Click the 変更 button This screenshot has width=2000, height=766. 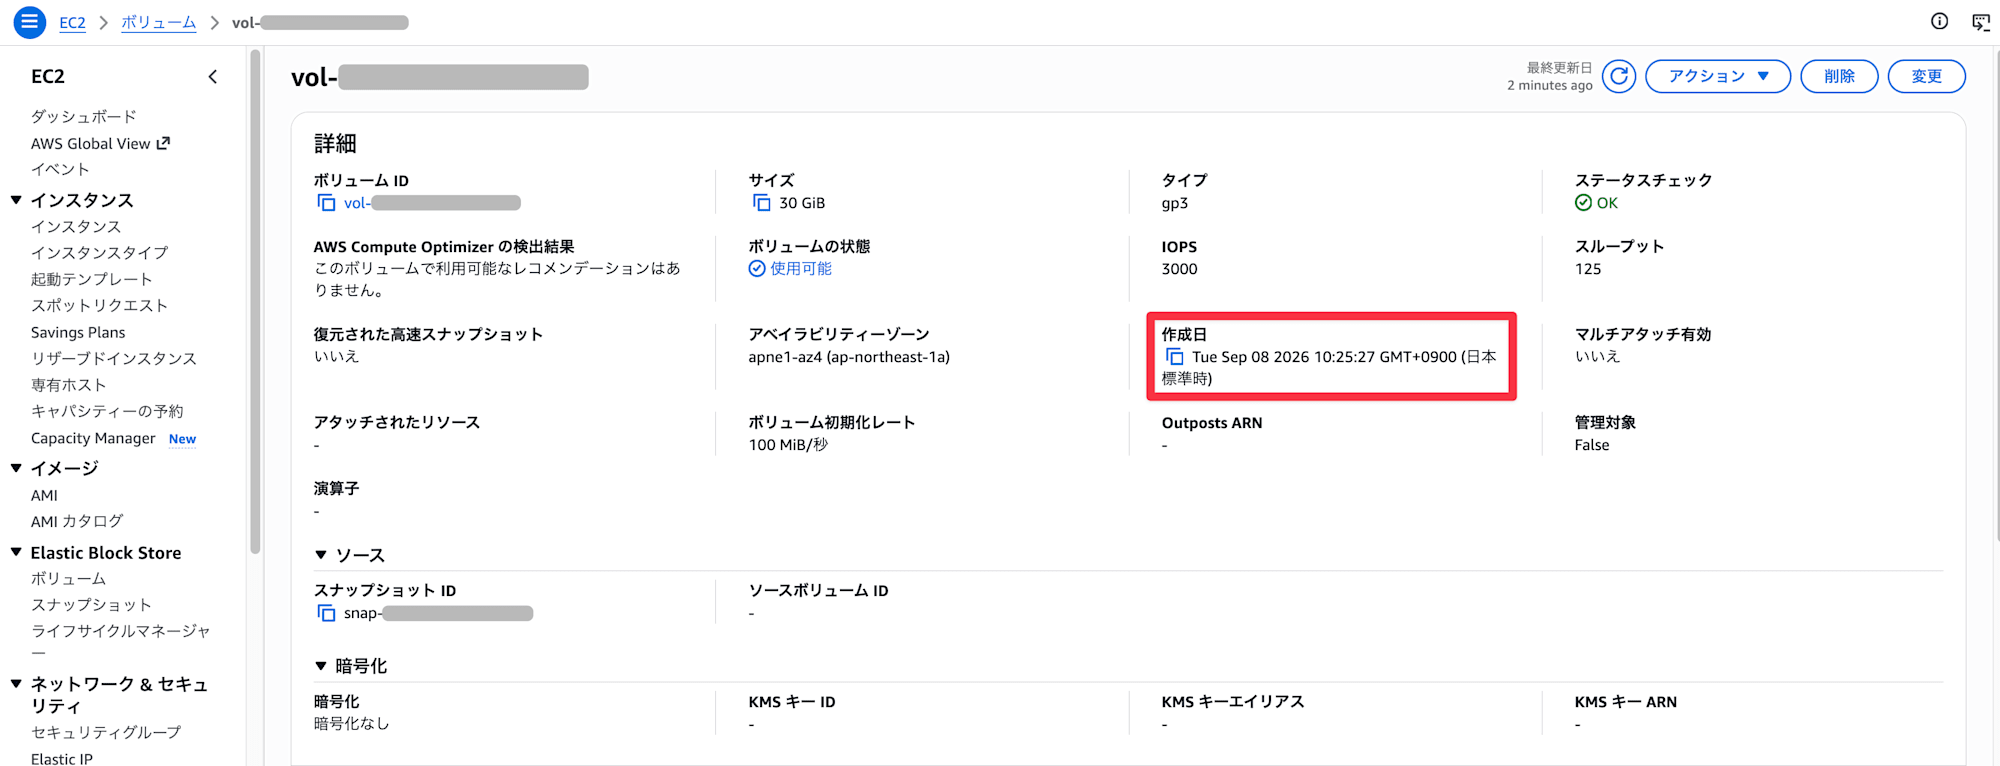tap(1926, 76)
